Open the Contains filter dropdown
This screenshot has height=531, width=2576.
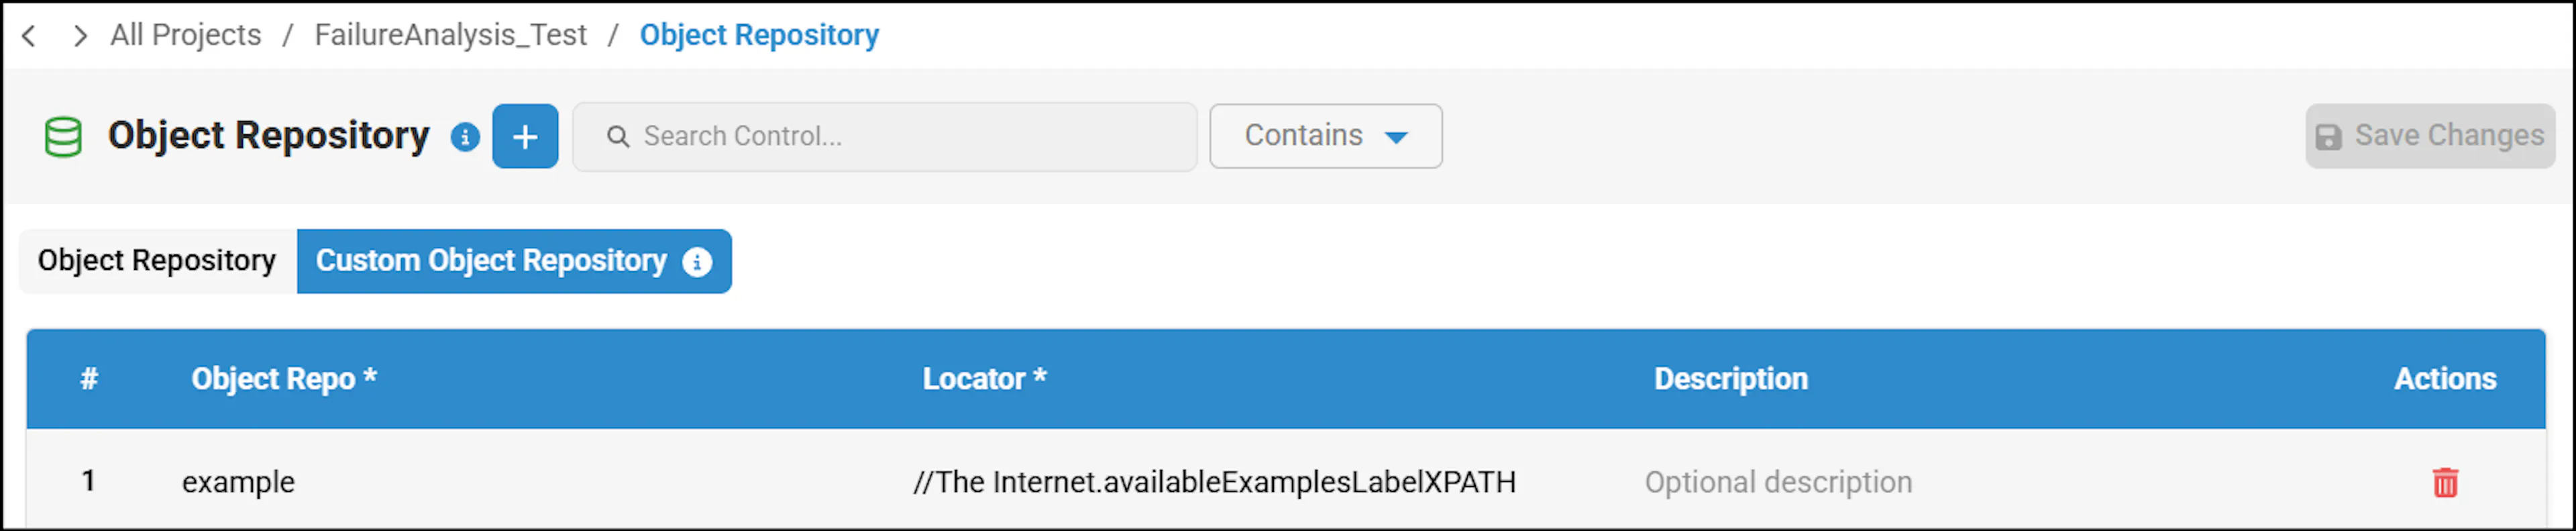pos(1325,136)
